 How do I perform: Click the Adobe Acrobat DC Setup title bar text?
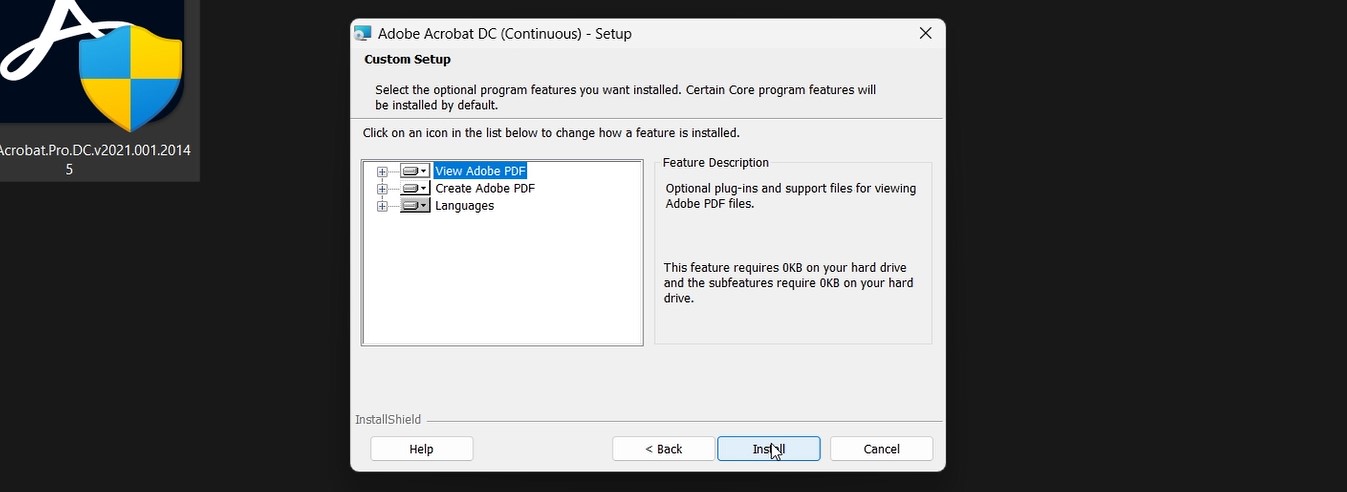click(504, 34)
